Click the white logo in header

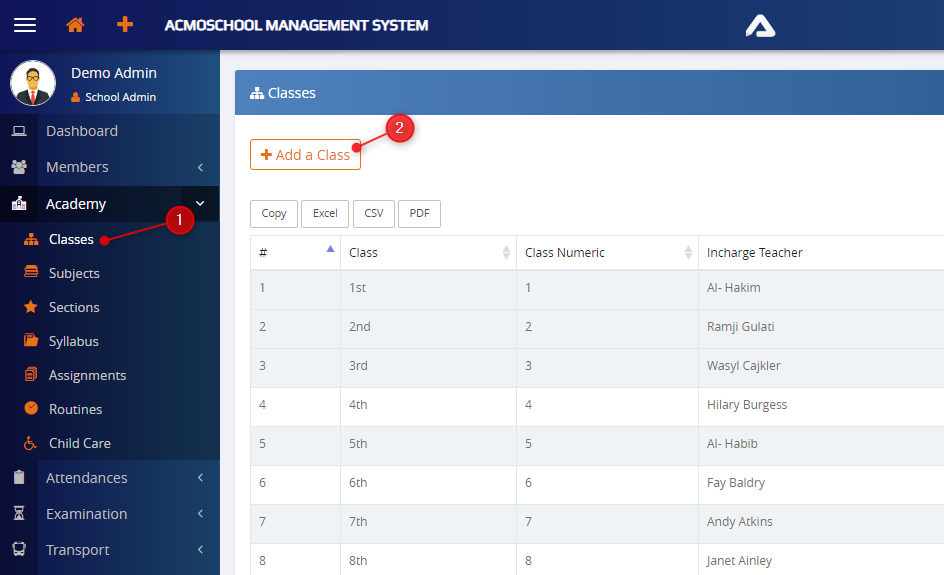760,25
